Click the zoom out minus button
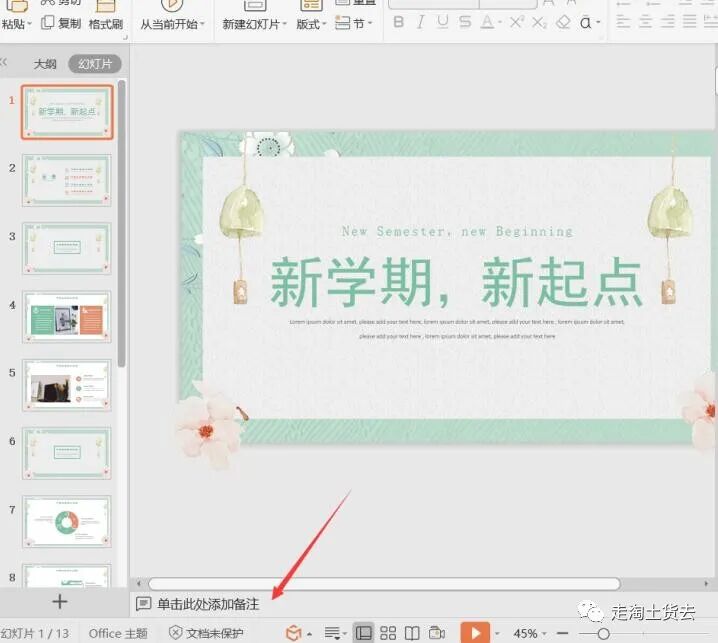The image size is (718, 643). coord(563,633)
